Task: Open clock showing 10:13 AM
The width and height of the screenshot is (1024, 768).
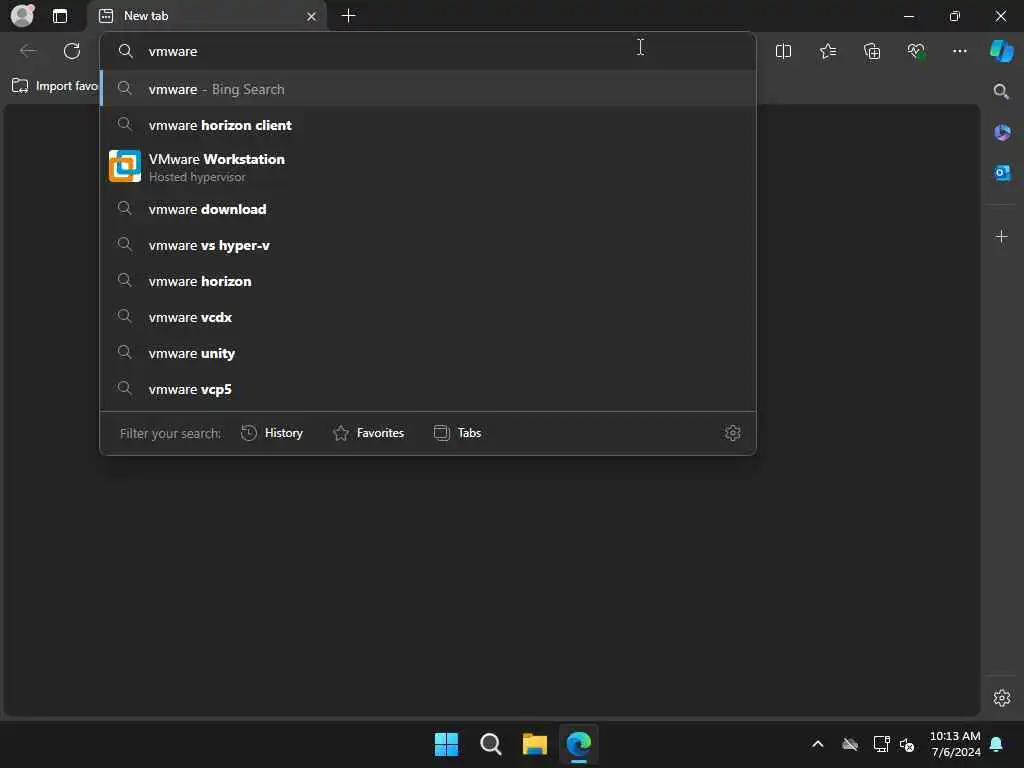Action: [955, 744]
